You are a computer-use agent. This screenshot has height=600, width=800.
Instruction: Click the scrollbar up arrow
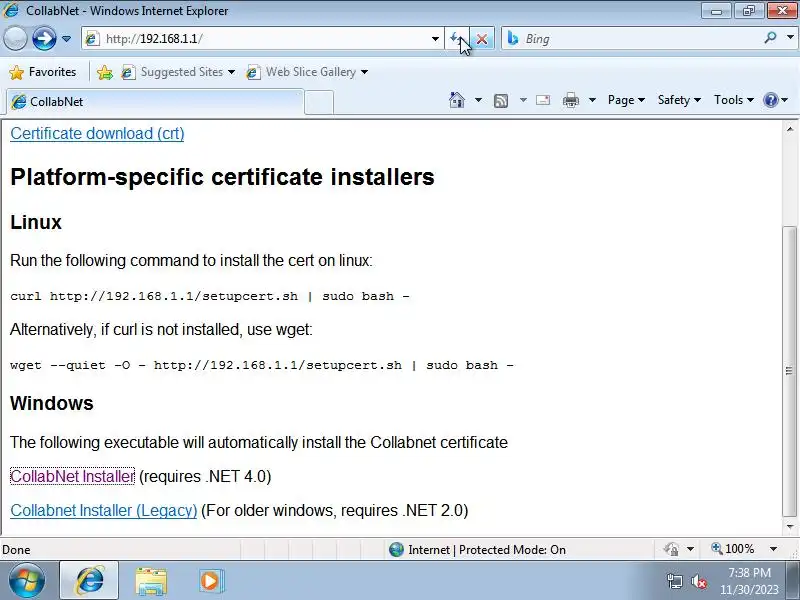tap(790, 130)
